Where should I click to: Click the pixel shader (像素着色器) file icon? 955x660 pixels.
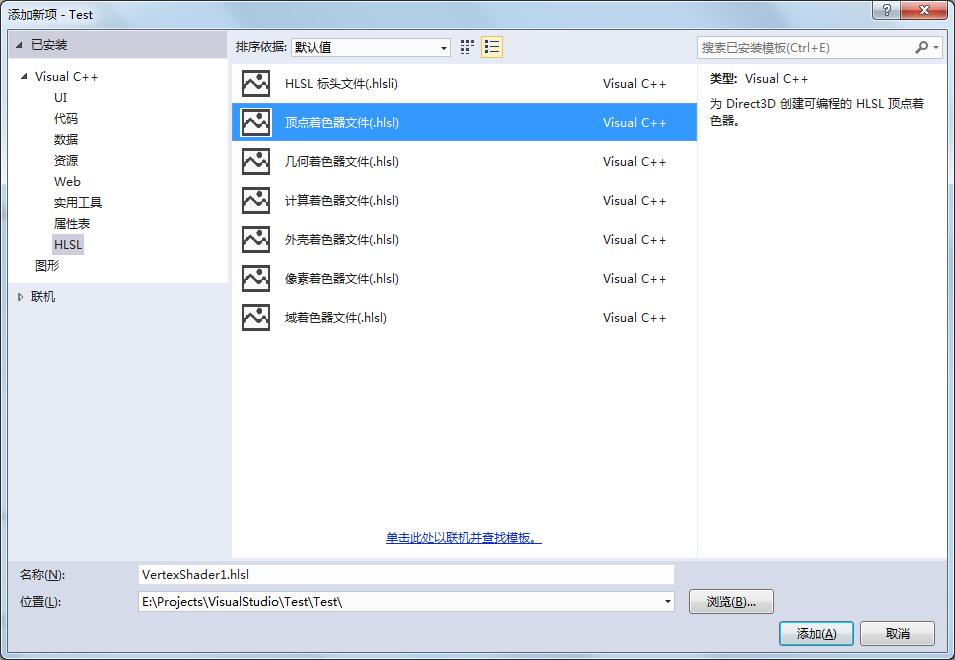click(x=256, y=278)
